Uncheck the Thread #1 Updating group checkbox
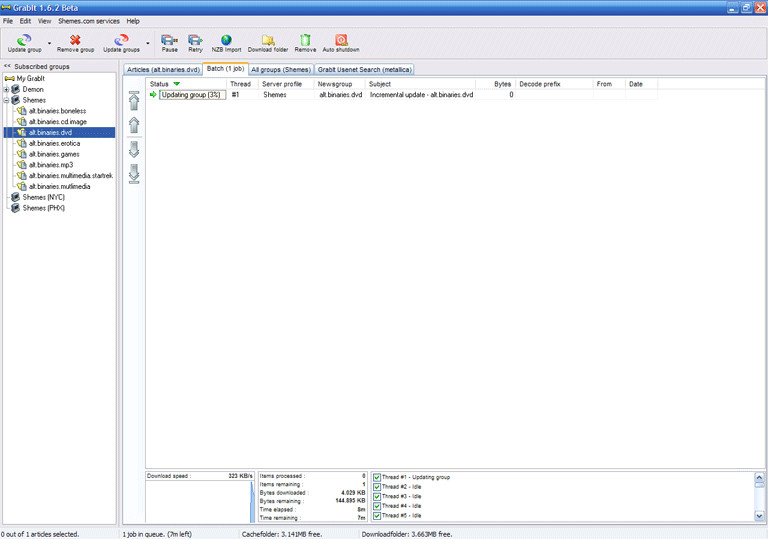The width and height of the screenshot is (768, 539). pos(377,477)
